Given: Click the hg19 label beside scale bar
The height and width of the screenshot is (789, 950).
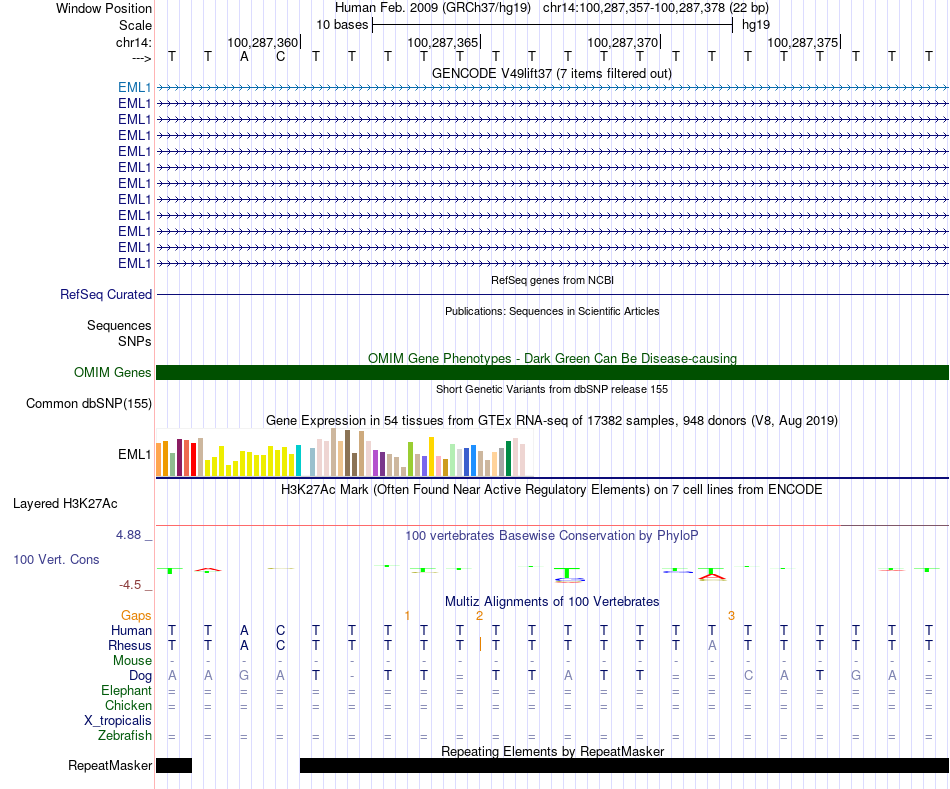Looking at the screenshot, I should click(756, 25).
